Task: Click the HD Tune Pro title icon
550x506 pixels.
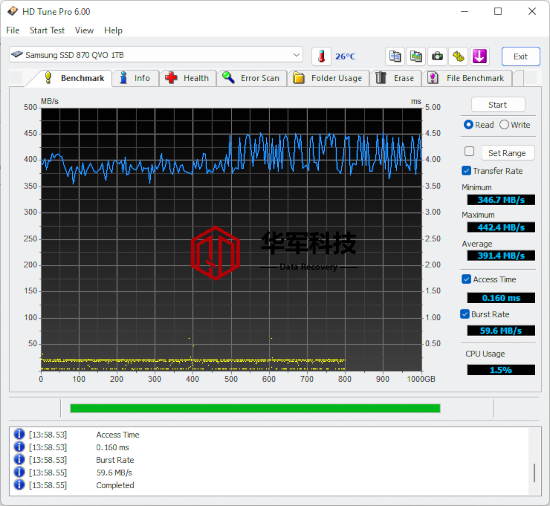Action: coord(13,11)
